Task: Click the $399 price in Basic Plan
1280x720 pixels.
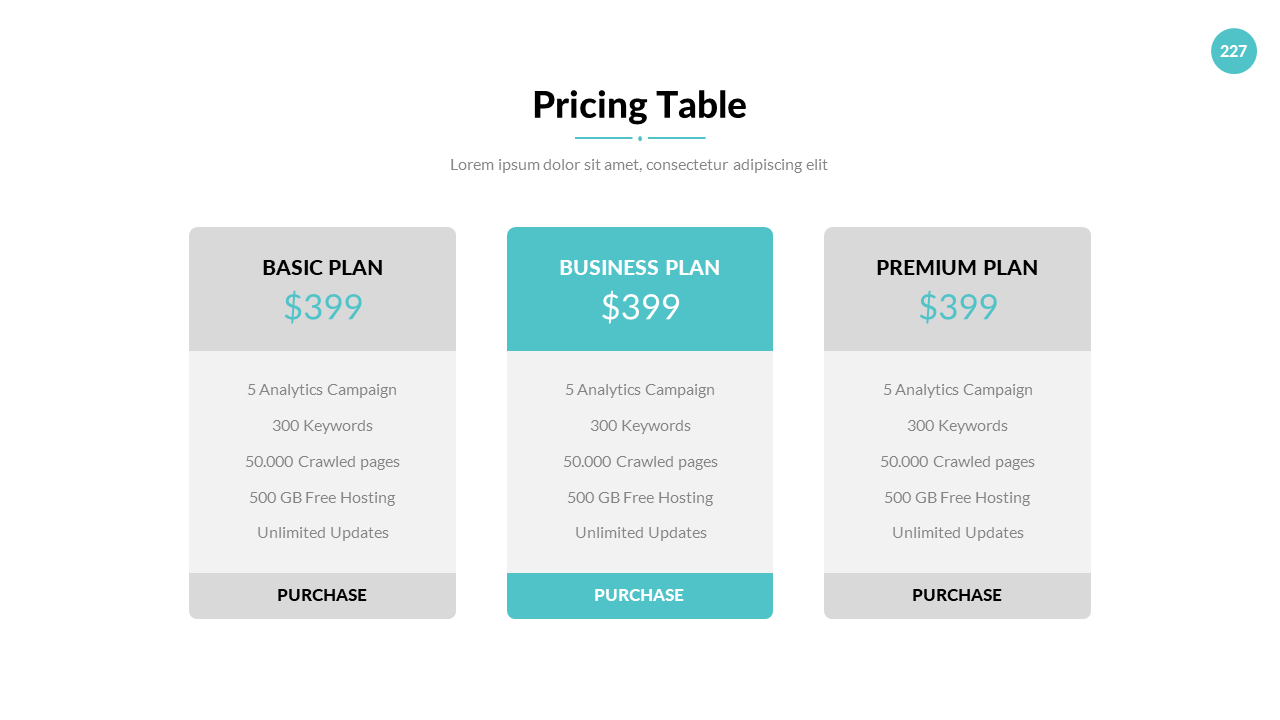Action: pos(322,307)
